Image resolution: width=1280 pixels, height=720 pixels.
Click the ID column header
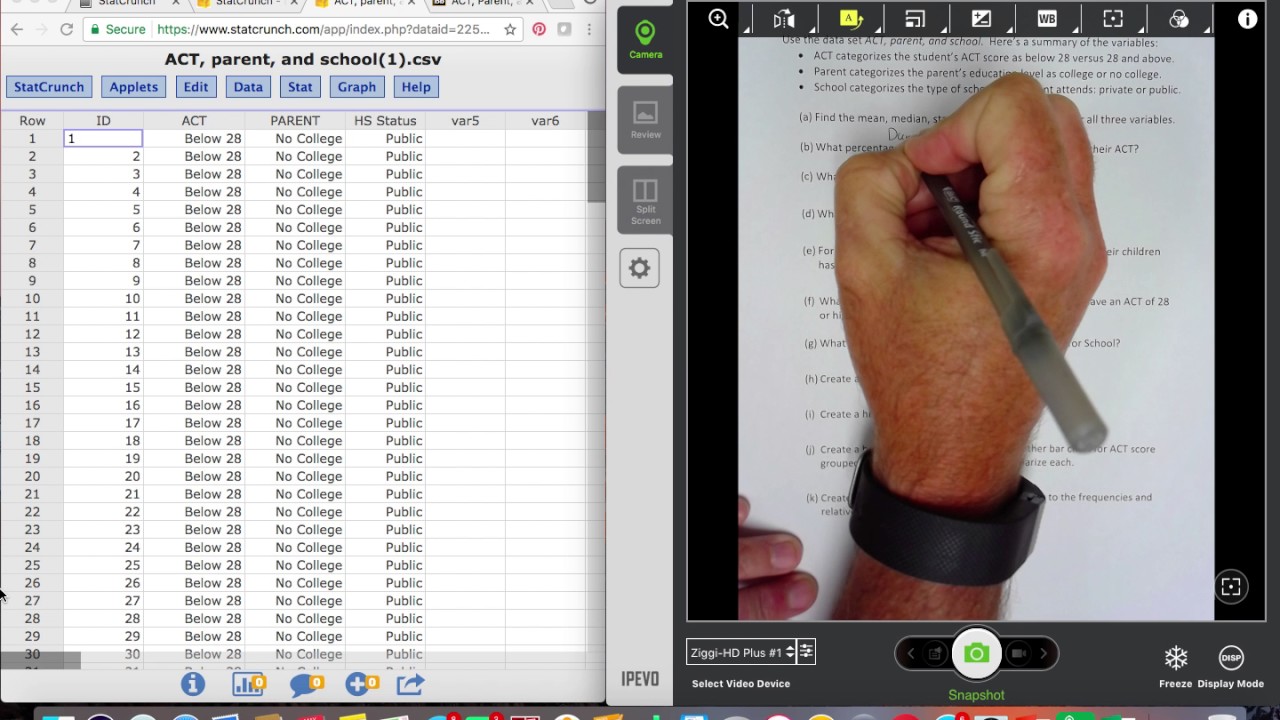pyautogui.click(x=103, y=121)
